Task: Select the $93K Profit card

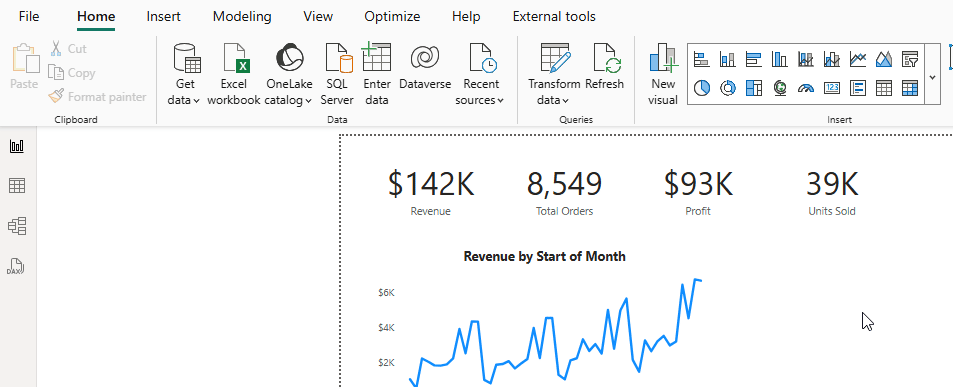Action: [x=698, y=193]
